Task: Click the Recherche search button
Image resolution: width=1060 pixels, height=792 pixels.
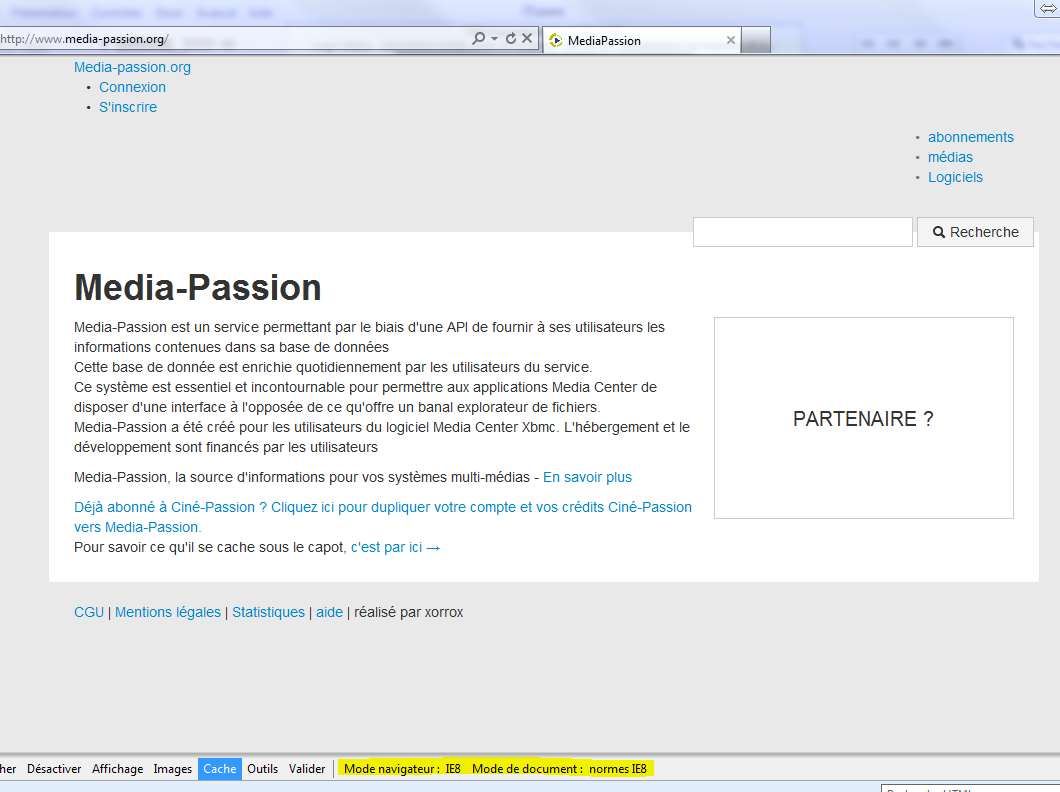Action: (975, 232)
